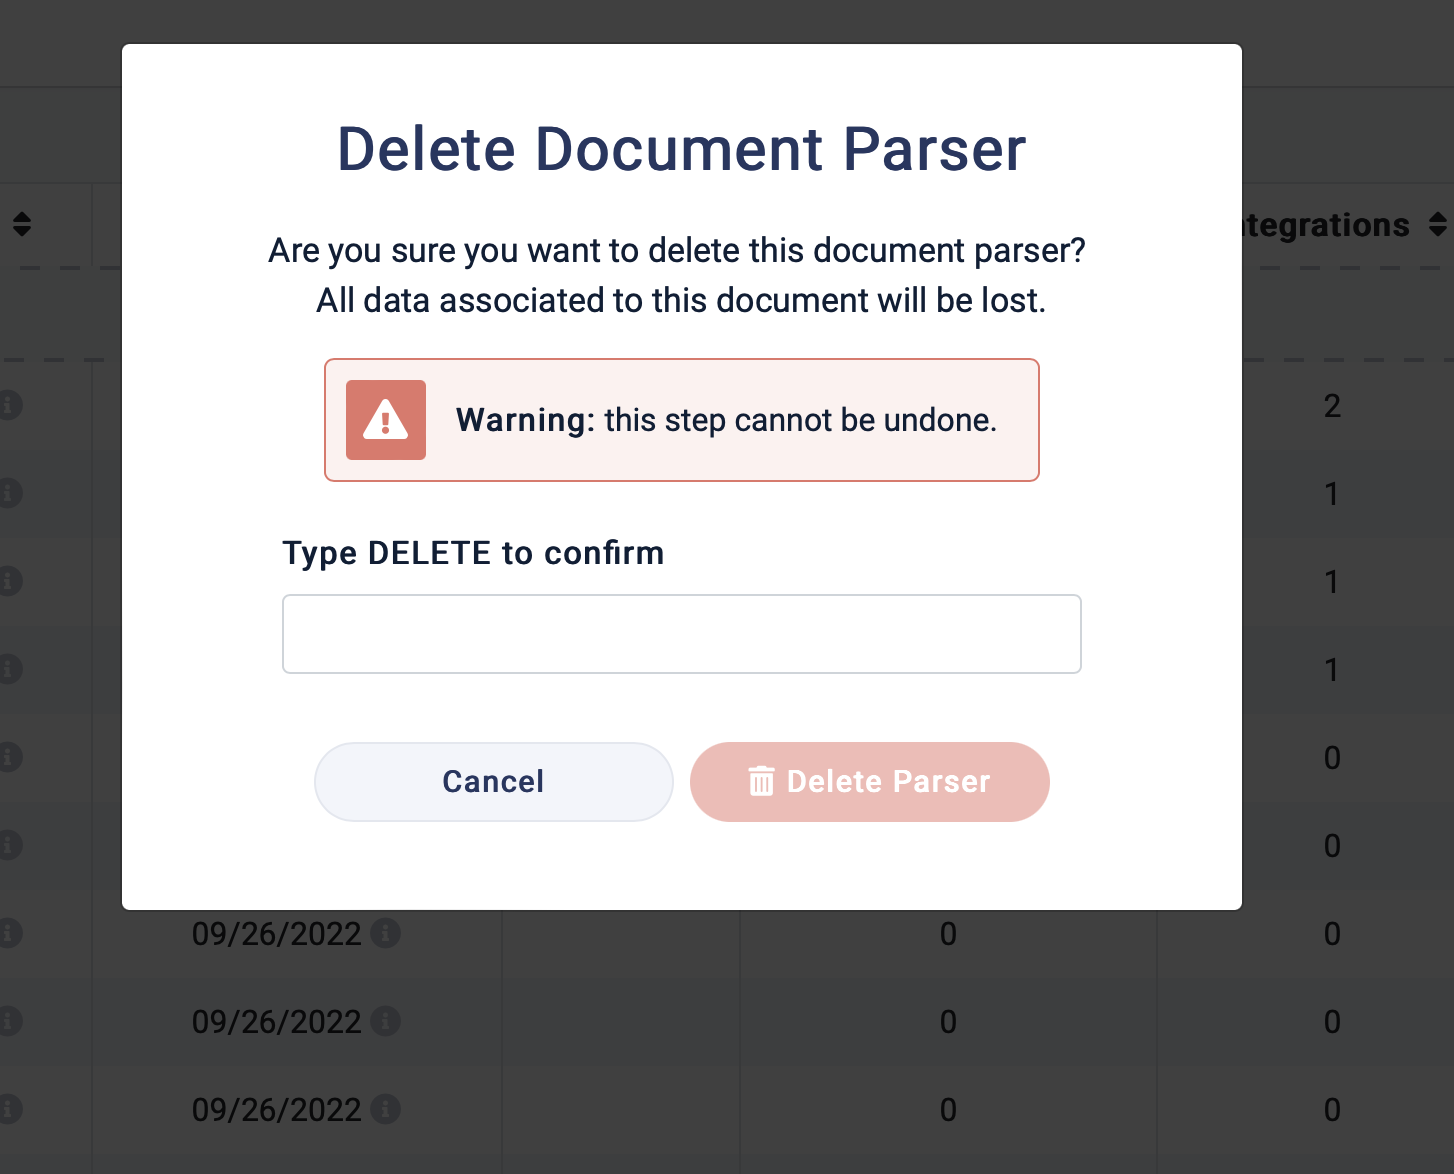Click the Type DELETE to confirm label
This screenshot has height=1174, width=1454.
click(x=473, y=553)
